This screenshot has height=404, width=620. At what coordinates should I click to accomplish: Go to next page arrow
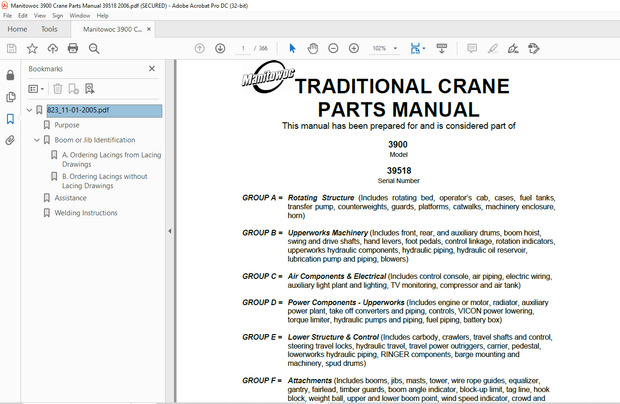click(x=220, y=49)
